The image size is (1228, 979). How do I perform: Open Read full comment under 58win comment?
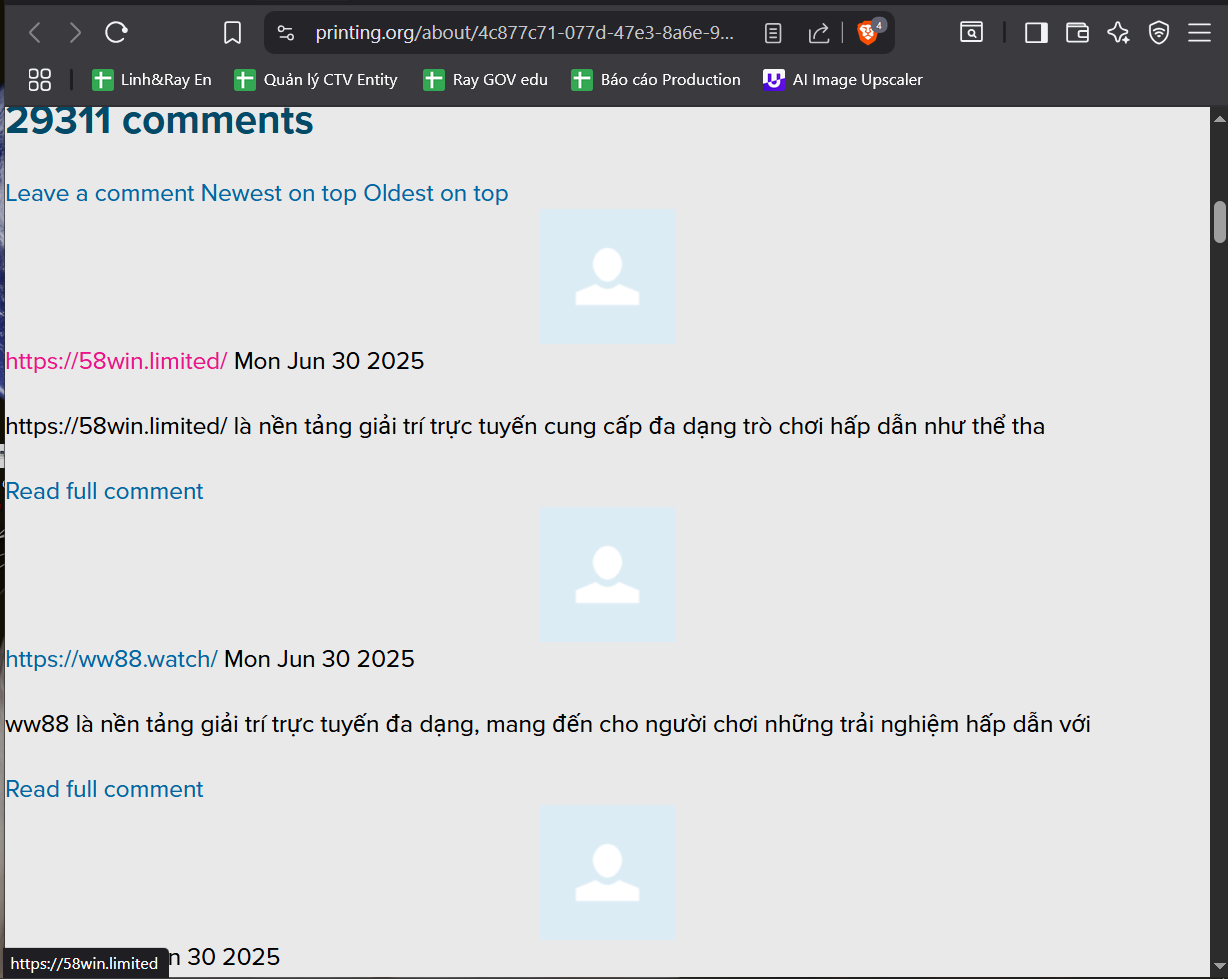pyautogui.click(x=105, y=491)
